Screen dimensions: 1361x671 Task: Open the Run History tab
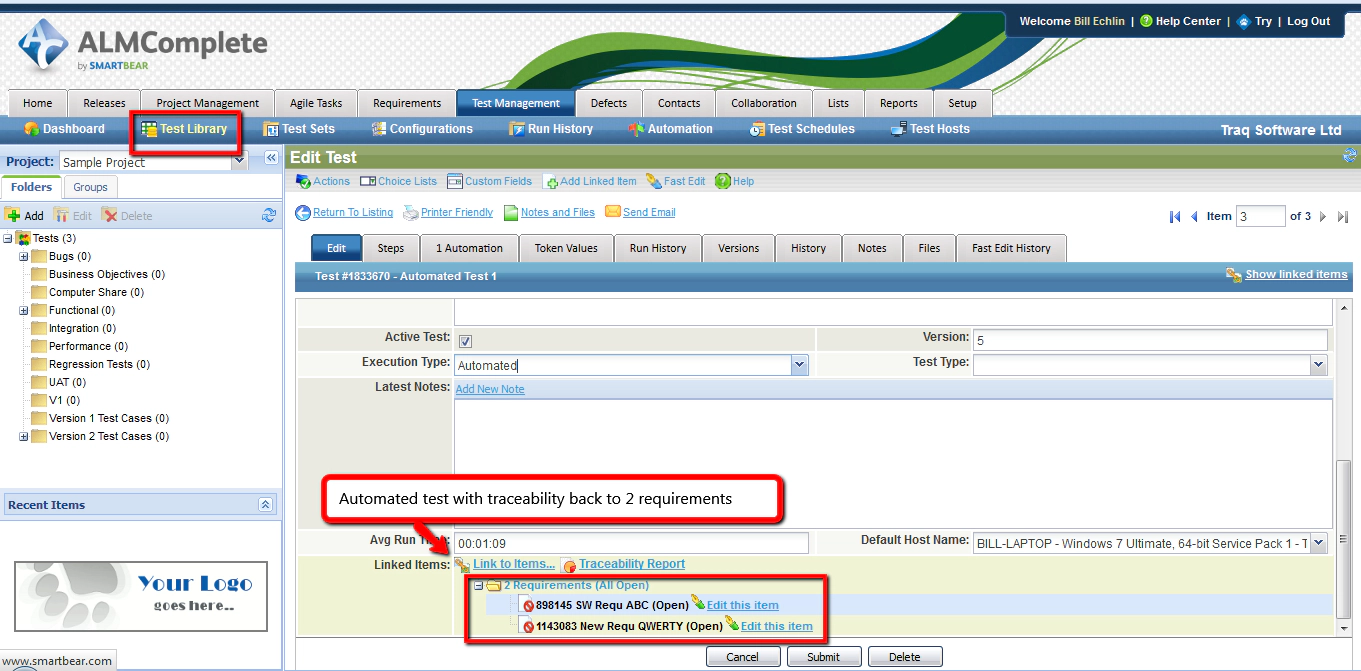657,248
